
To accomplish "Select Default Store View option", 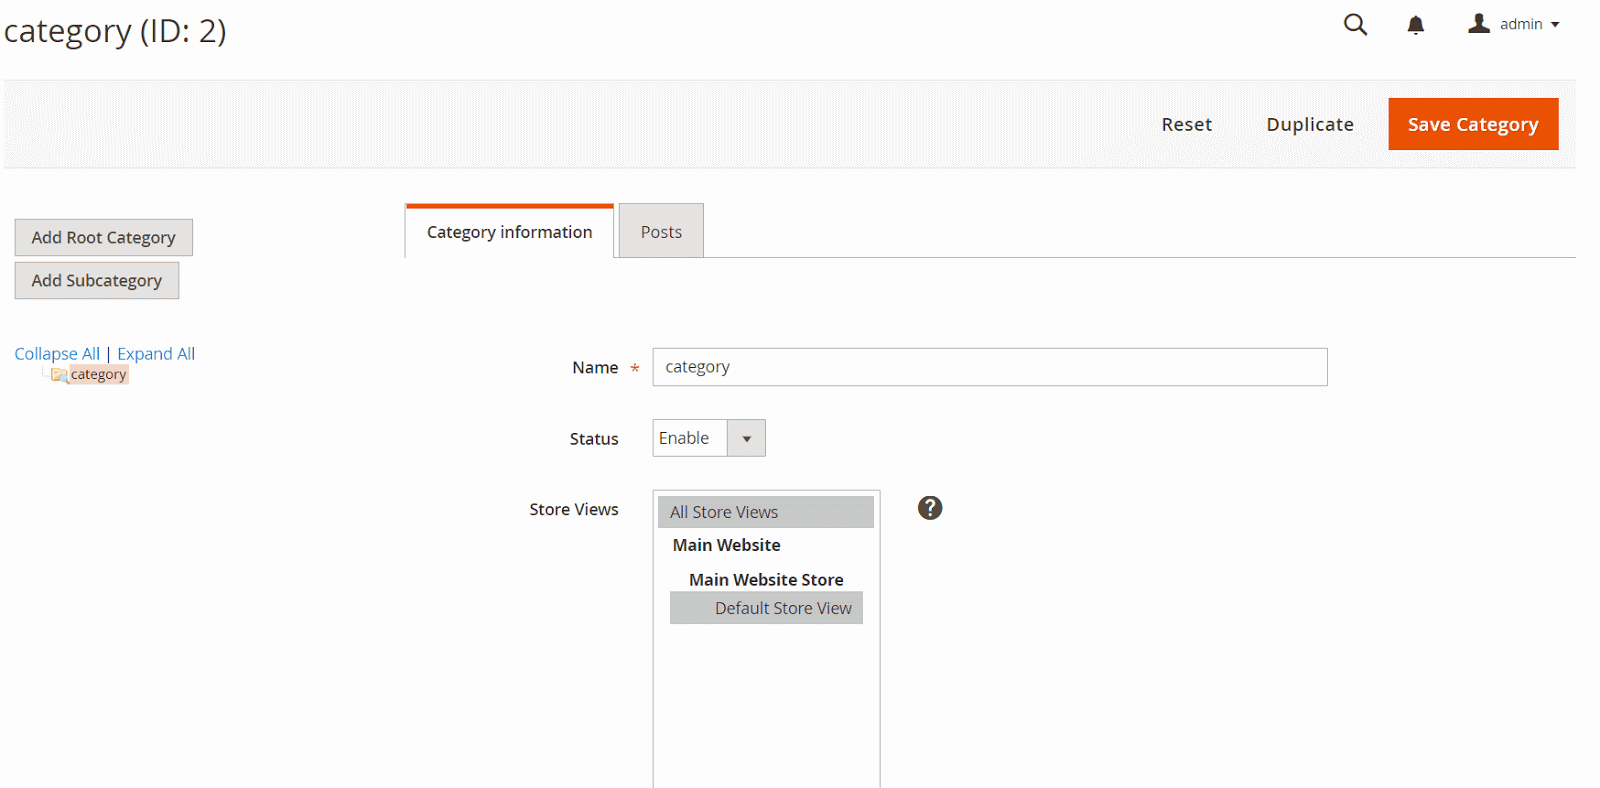I will [766, 608].
